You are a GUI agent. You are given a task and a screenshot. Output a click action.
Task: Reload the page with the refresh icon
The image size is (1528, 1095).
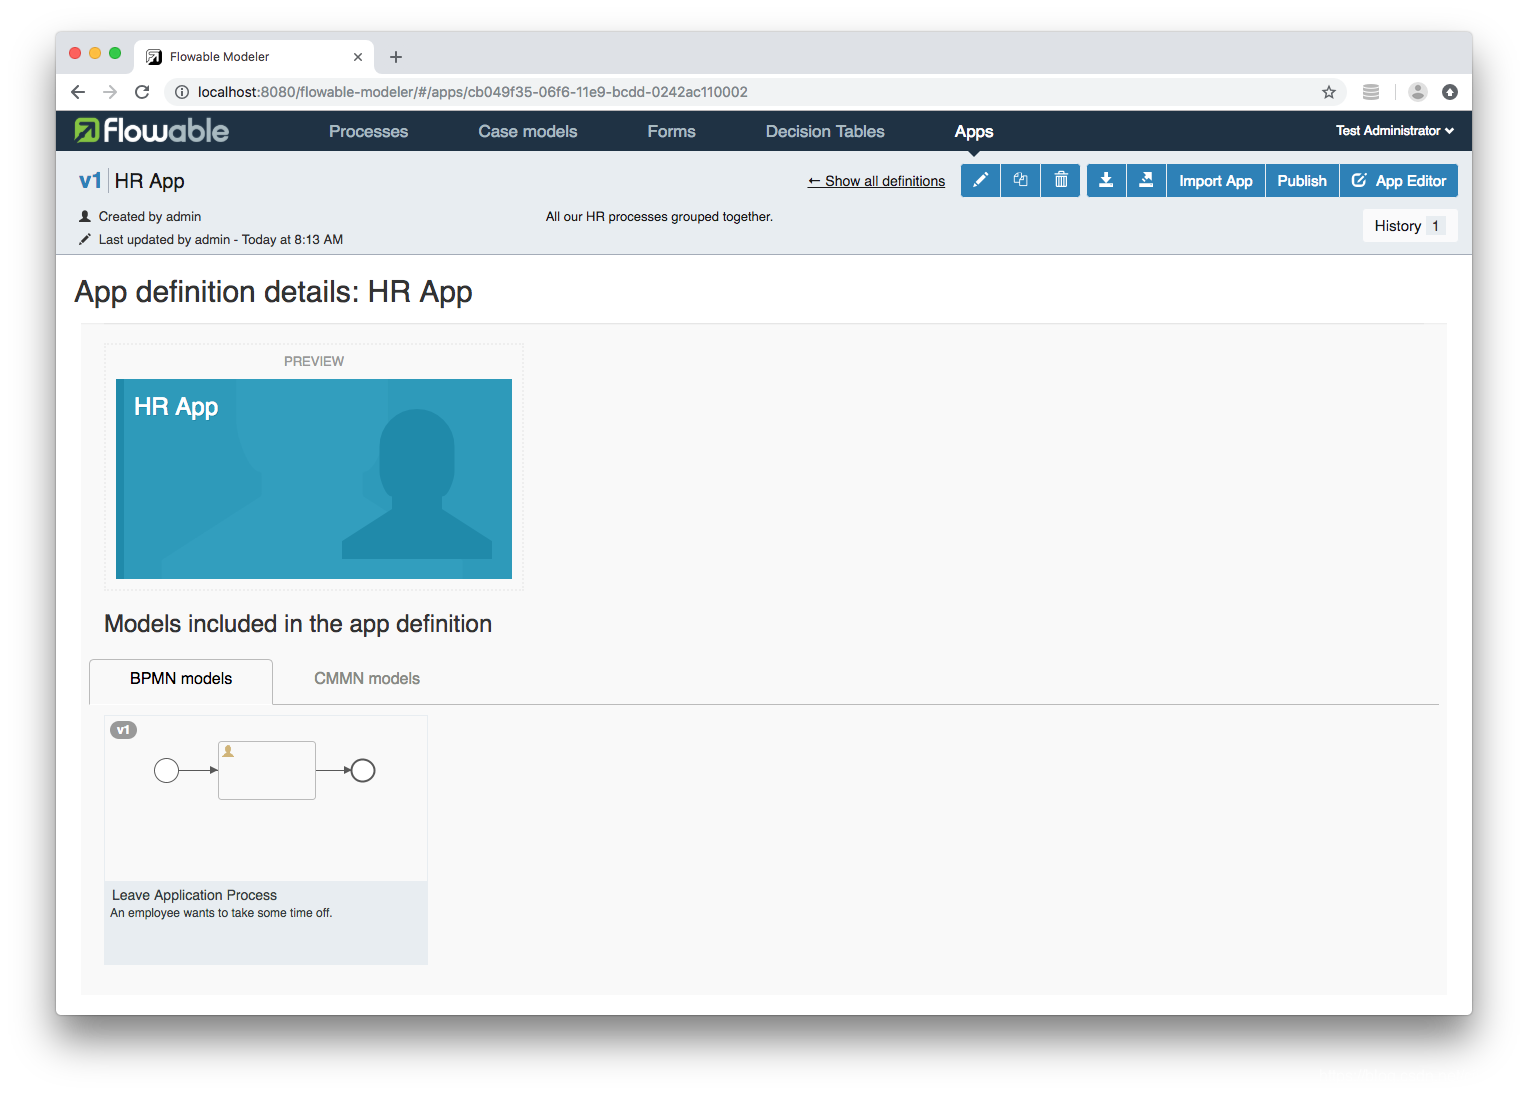coord(142,92)
